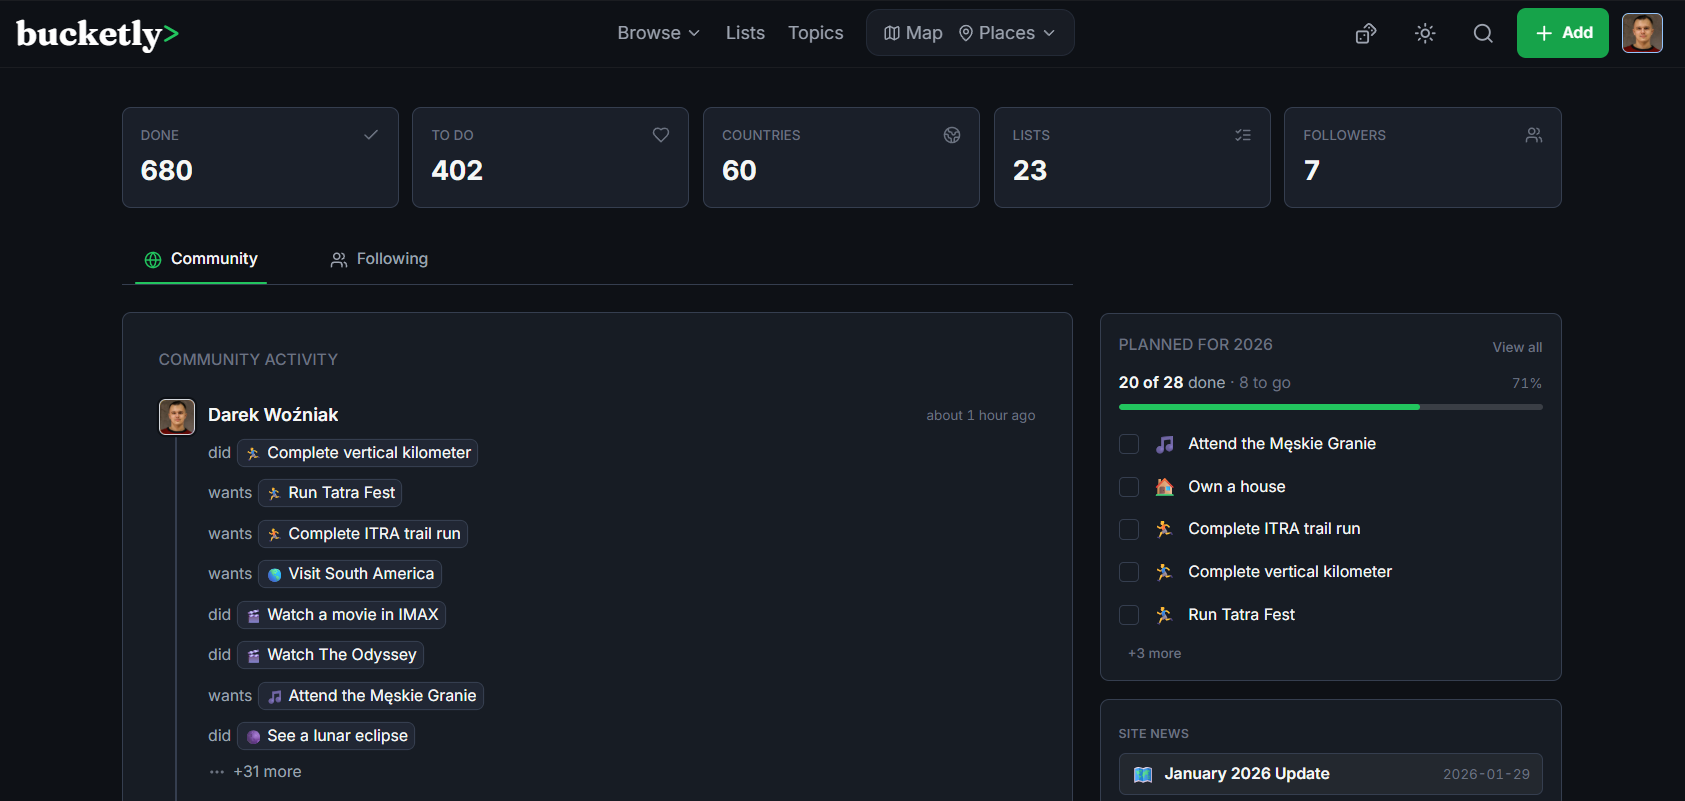This screenshot has width=1685, height=801.
Task: Click the 2026 progress bar
Action: tap(1330, 407)
